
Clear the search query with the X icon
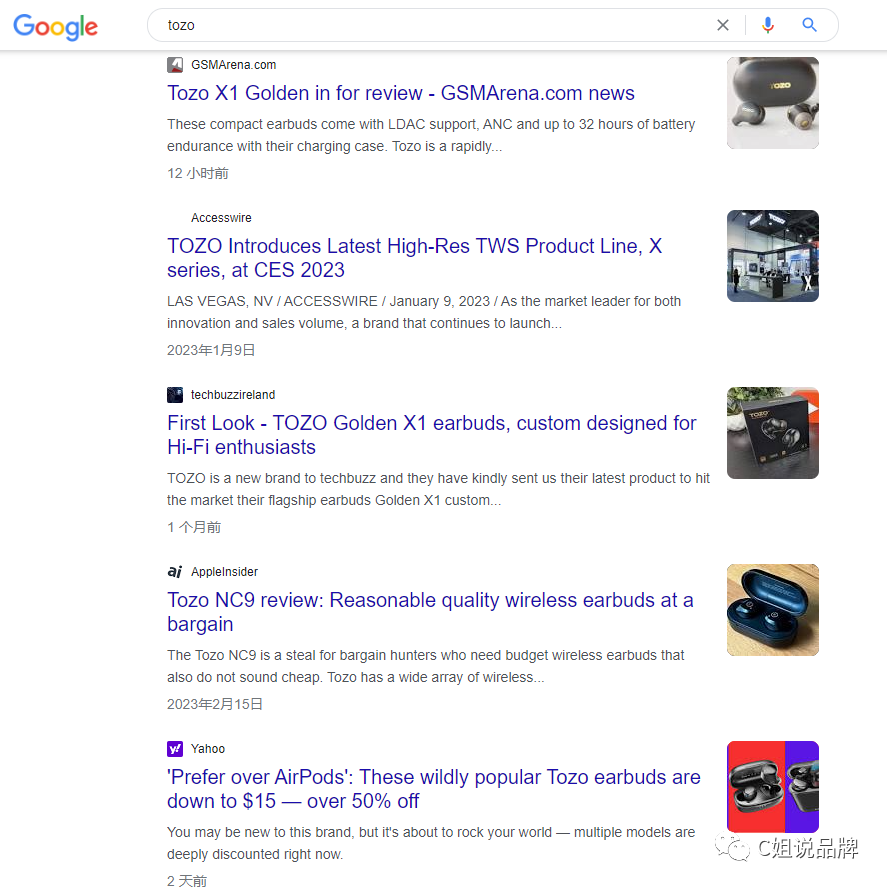click(723, 25)
